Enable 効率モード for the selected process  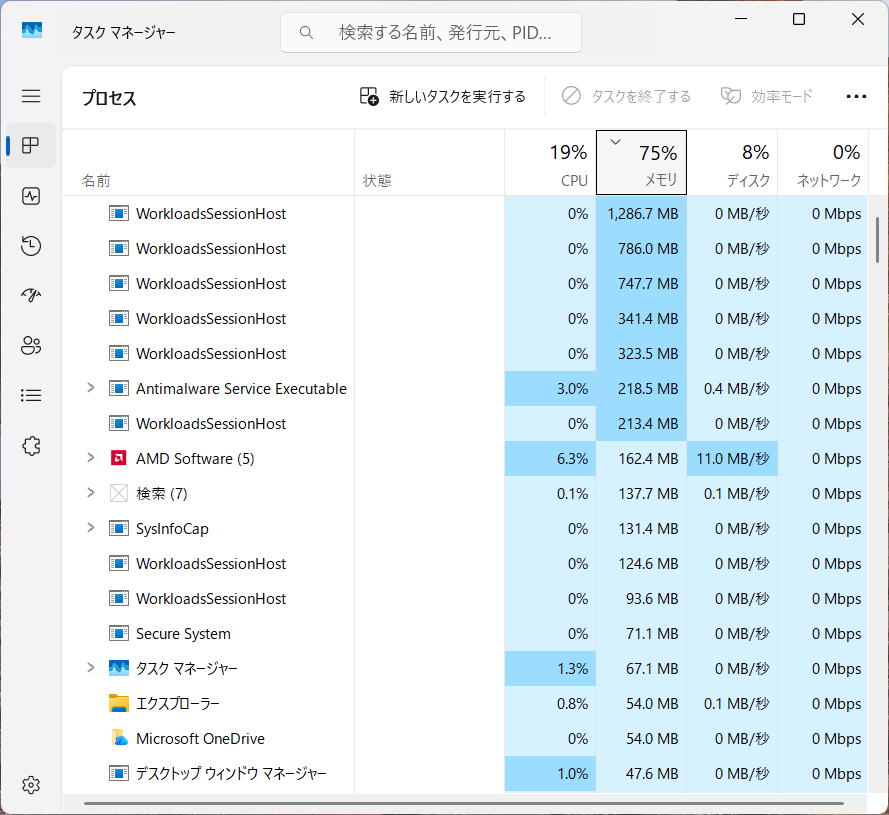click(x=766, y=96)
